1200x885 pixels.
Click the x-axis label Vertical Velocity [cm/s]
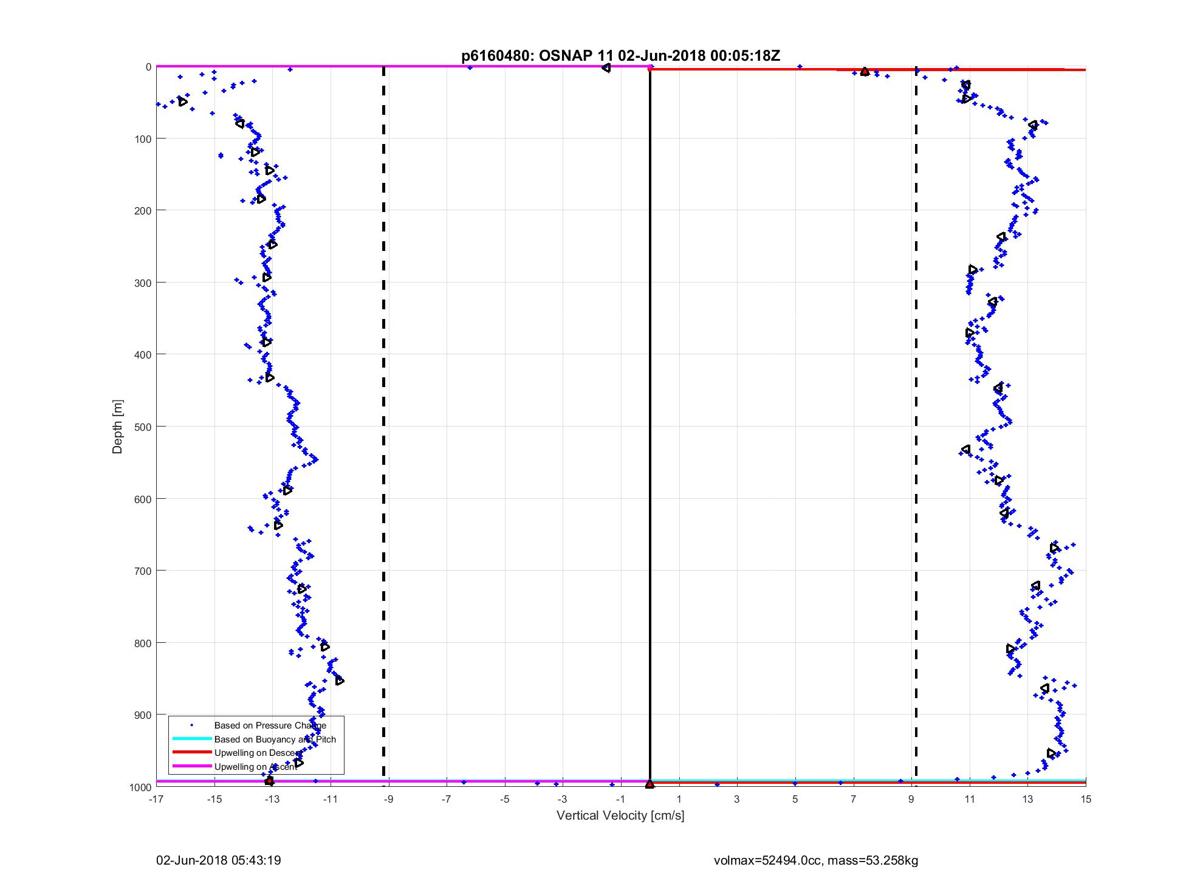pos(620,816)
